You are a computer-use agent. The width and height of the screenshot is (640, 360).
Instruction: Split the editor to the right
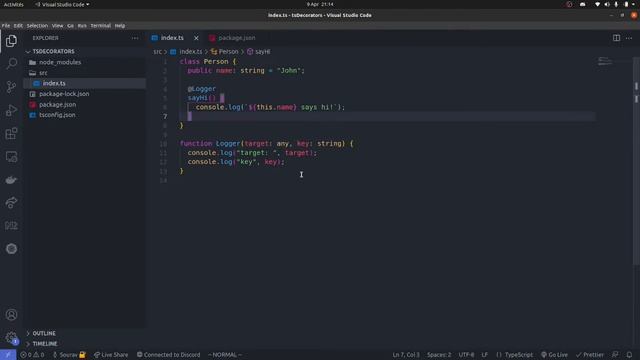click(616, 38)
